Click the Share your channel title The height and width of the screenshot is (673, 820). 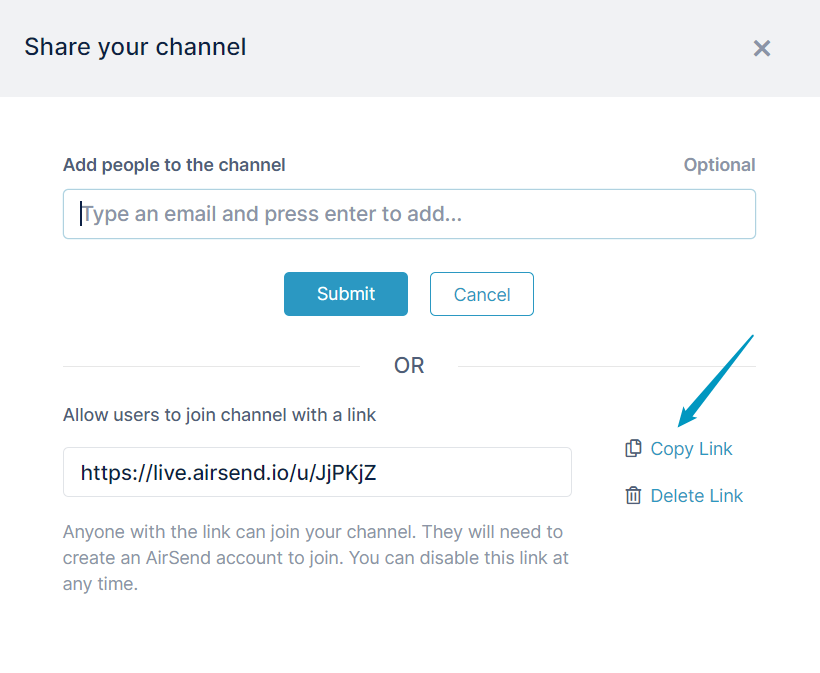coord(135,47)
